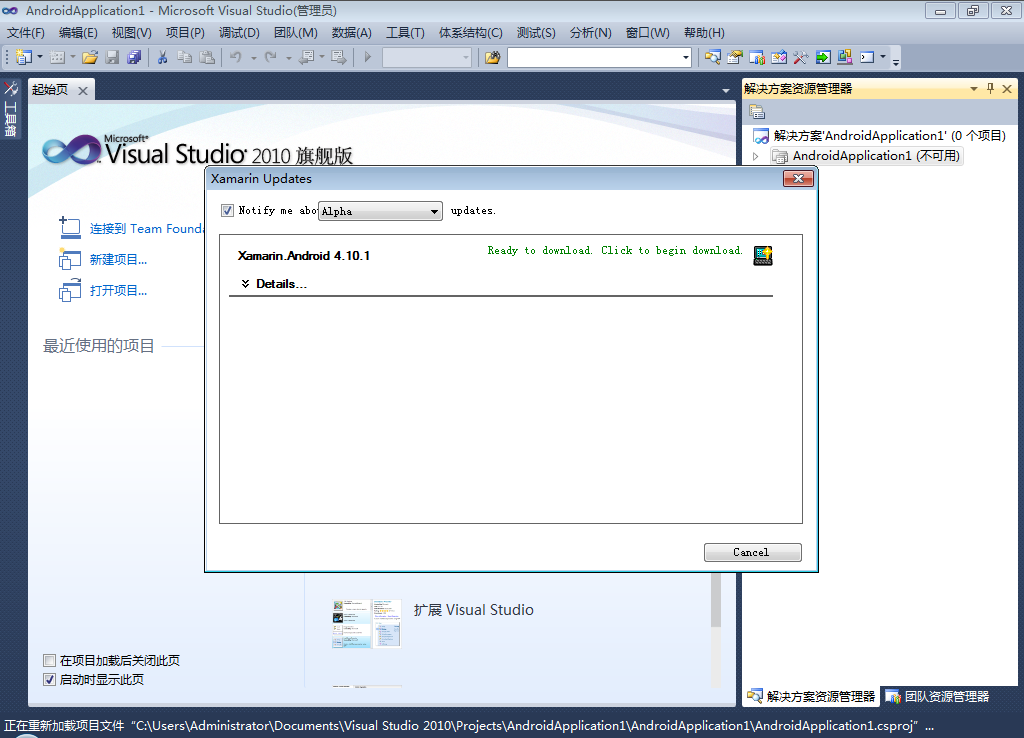Open the 调试(D) menu
Image resolution: width=1024 pixels, height=738 pixels.
coord(239,33)
